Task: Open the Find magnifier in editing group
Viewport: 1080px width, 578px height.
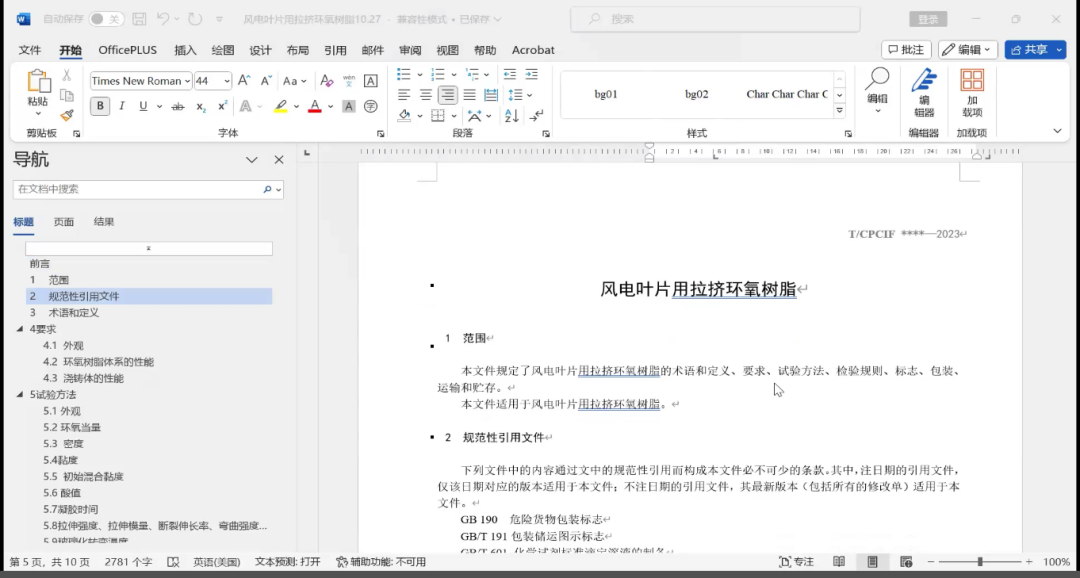Action: [x=877, y=80]
